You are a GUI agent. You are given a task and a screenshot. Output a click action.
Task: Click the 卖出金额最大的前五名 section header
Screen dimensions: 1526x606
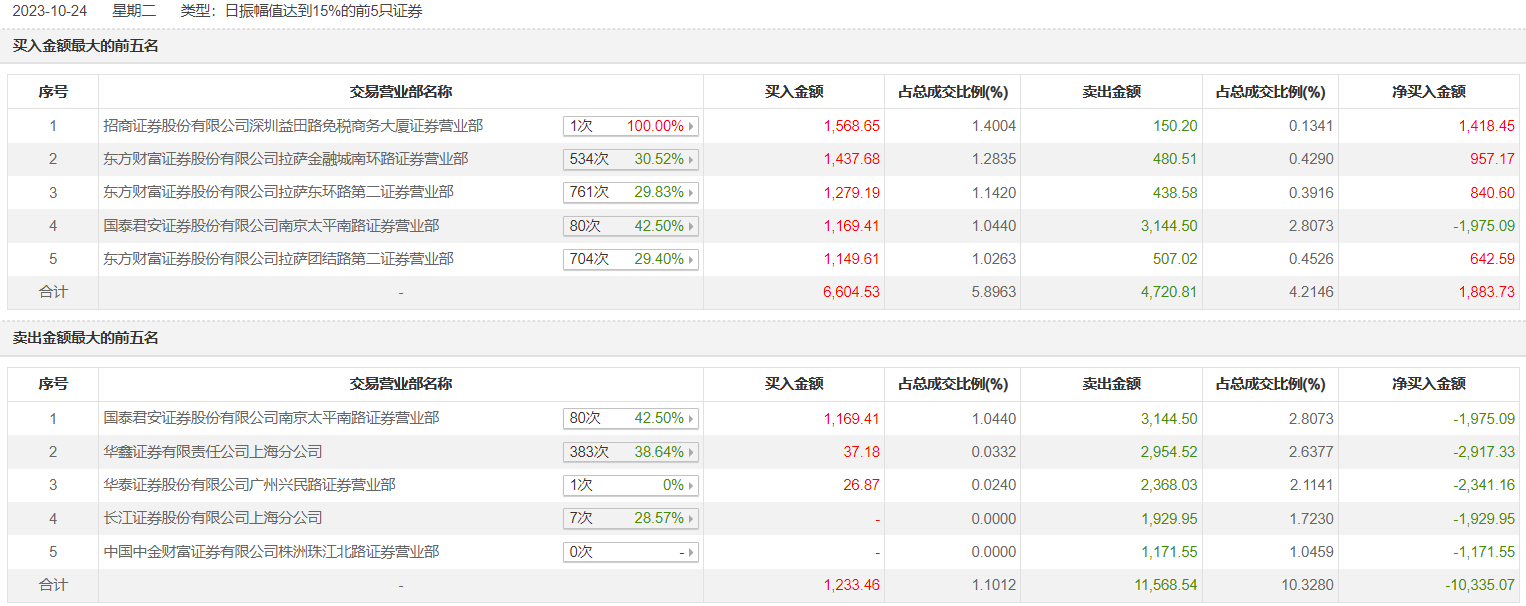pos(86,338)
